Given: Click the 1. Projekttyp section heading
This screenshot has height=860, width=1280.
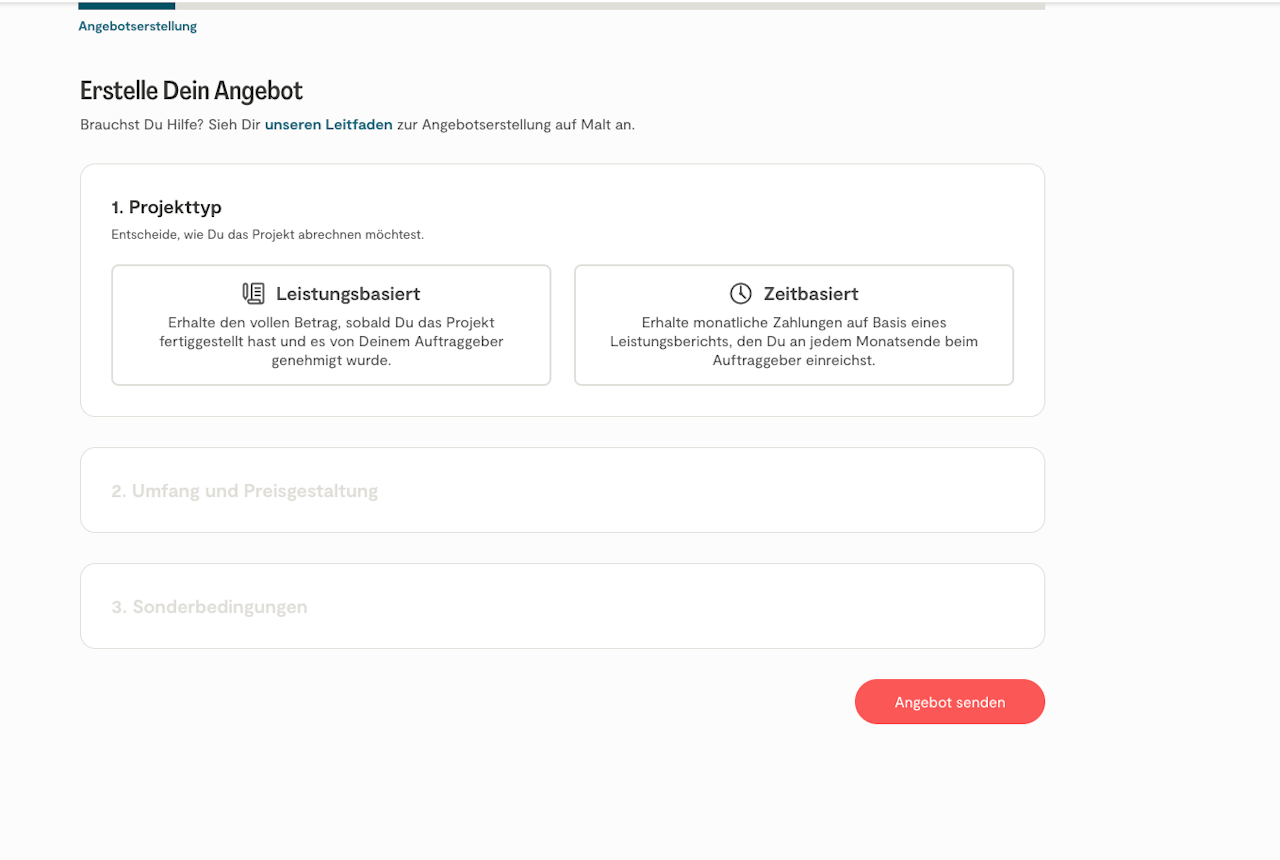Looking at the screenshot, I should coord(167,207).
